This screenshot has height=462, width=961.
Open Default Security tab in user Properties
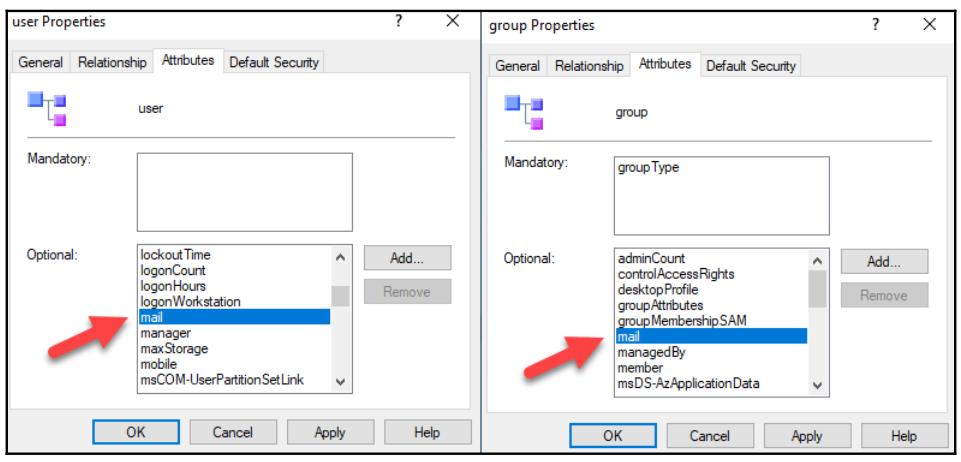pos(274,62)
